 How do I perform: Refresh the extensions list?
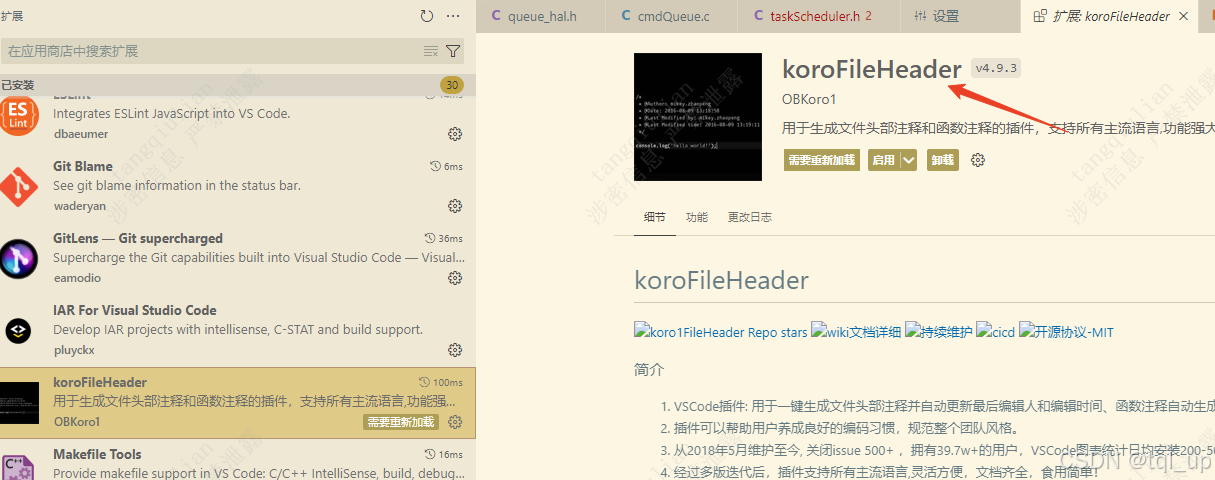pyautogui.click(x=427, y=16)
